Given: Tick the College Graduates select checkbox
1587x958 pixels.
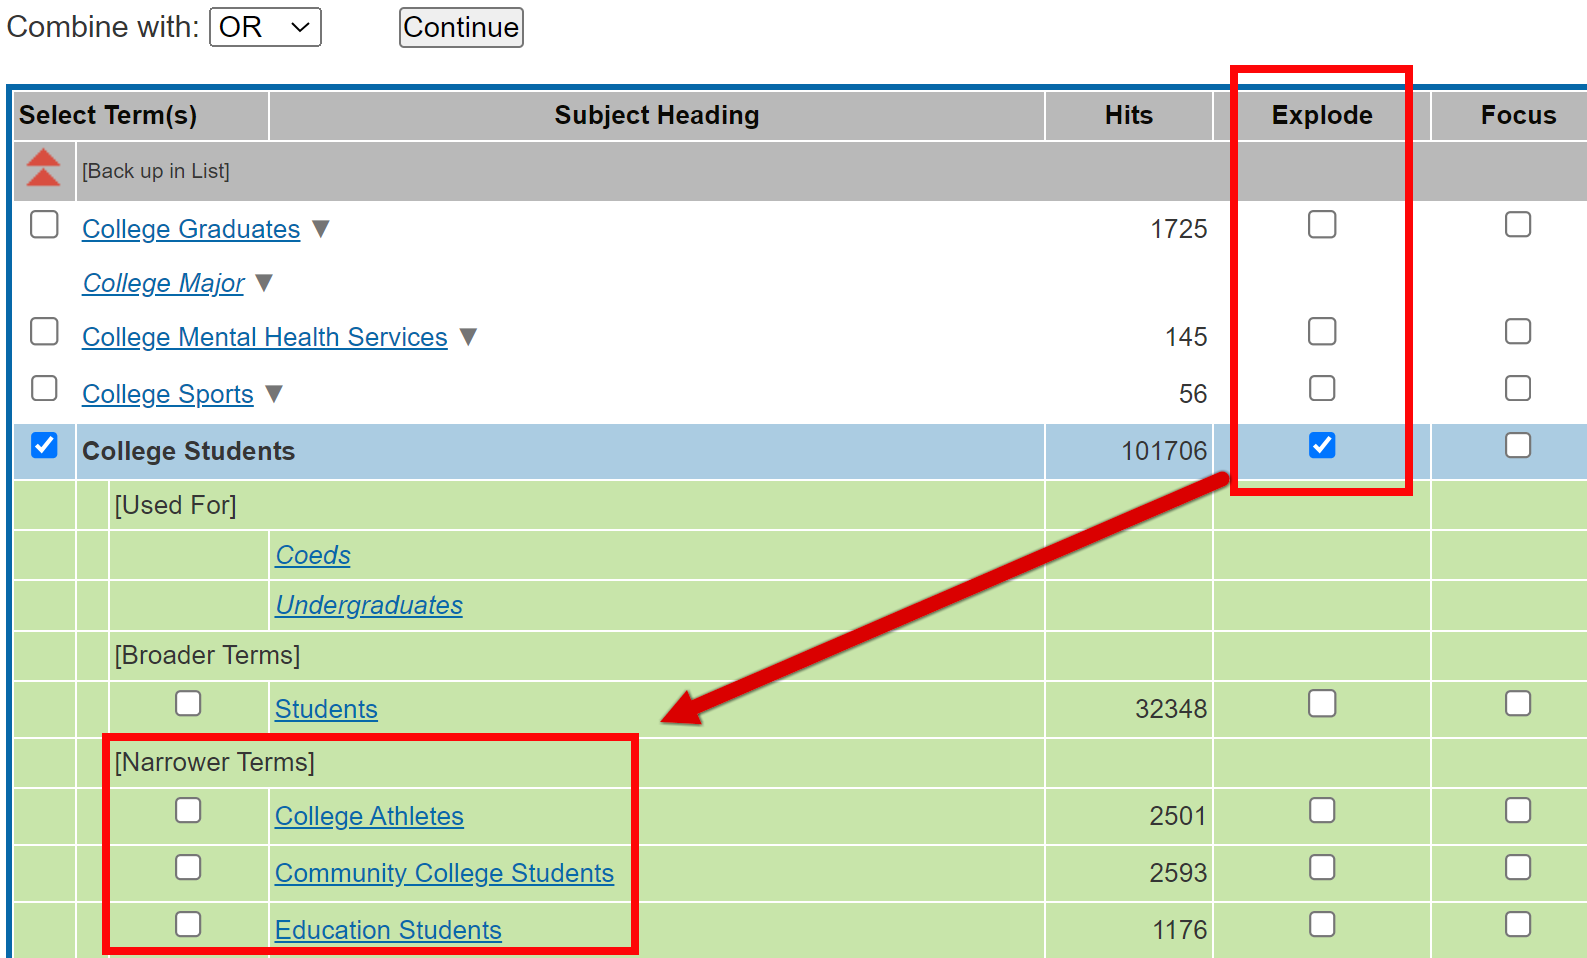Looking at the screenshot, I should [44, 224].
